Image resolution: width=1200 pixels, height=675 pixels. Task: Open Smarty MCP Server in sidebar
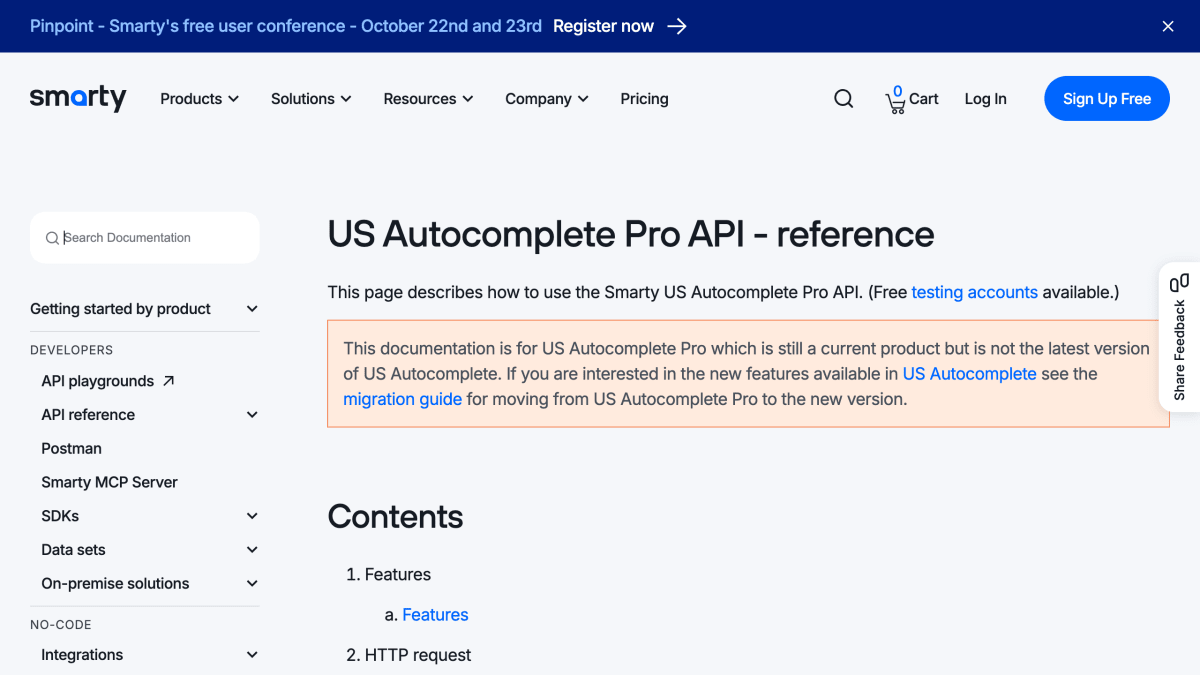coord(109,482)
